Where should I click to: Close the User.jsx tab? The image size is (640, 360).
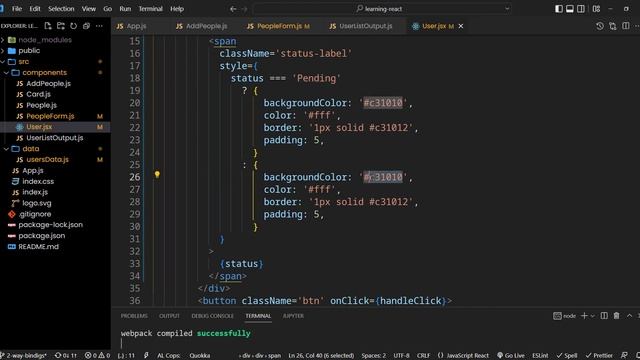point(461,26)
